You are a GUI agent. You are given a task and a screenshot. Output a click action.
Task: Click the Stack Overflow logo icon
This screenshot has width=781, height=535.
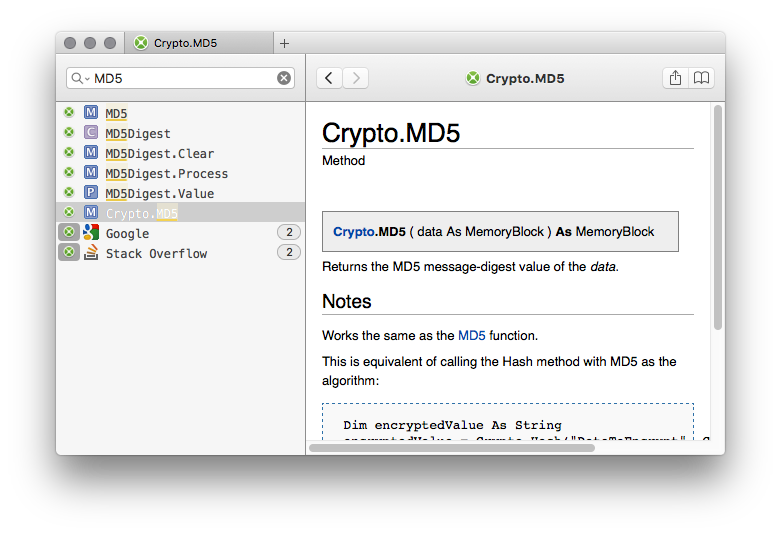91,253
